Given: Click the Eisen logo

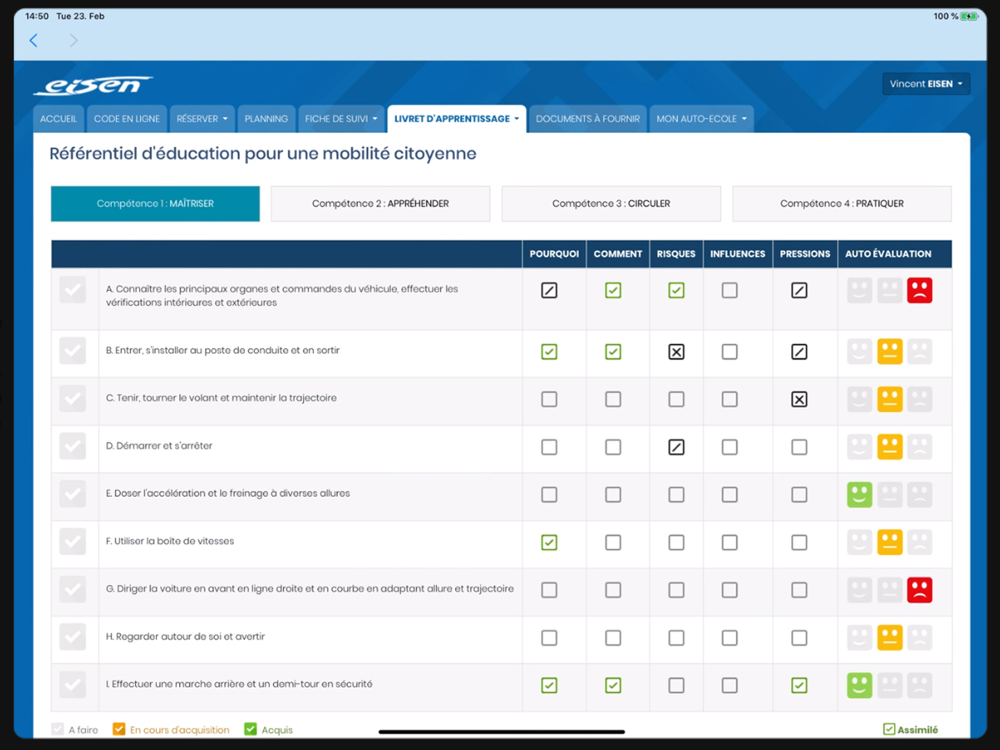Looking at the screenshot, I should [x=93, y=86].
